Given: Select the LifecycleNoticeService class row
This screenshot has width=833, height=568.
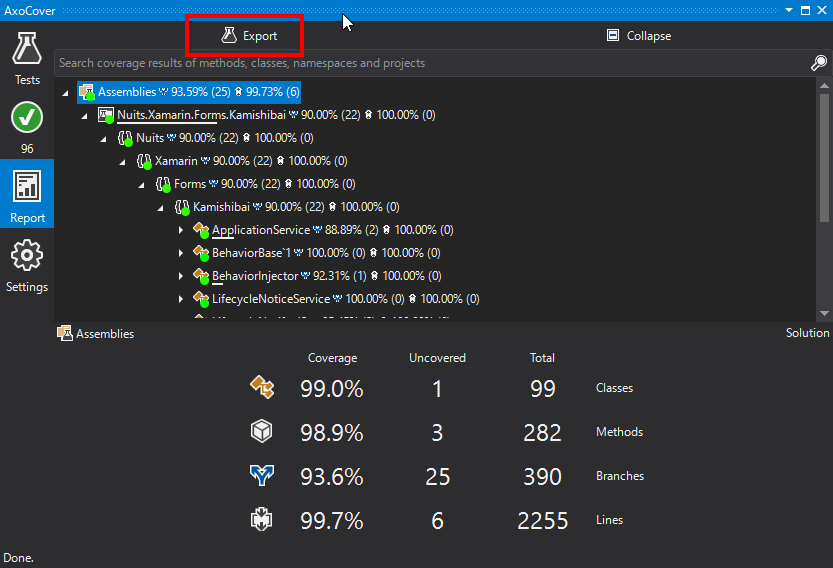Looking at the screenshot, I should (336, 298).
